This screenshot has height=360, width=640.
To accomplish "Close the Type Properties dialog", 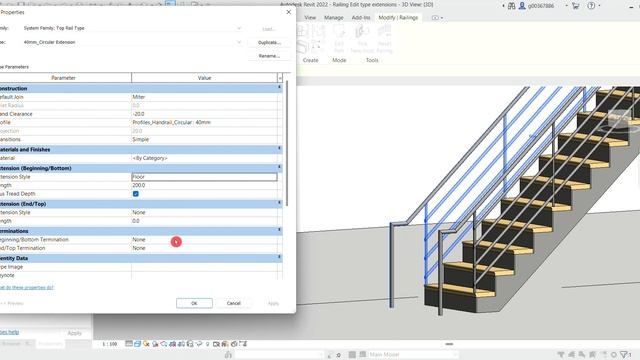I will (x=289, y=12).
